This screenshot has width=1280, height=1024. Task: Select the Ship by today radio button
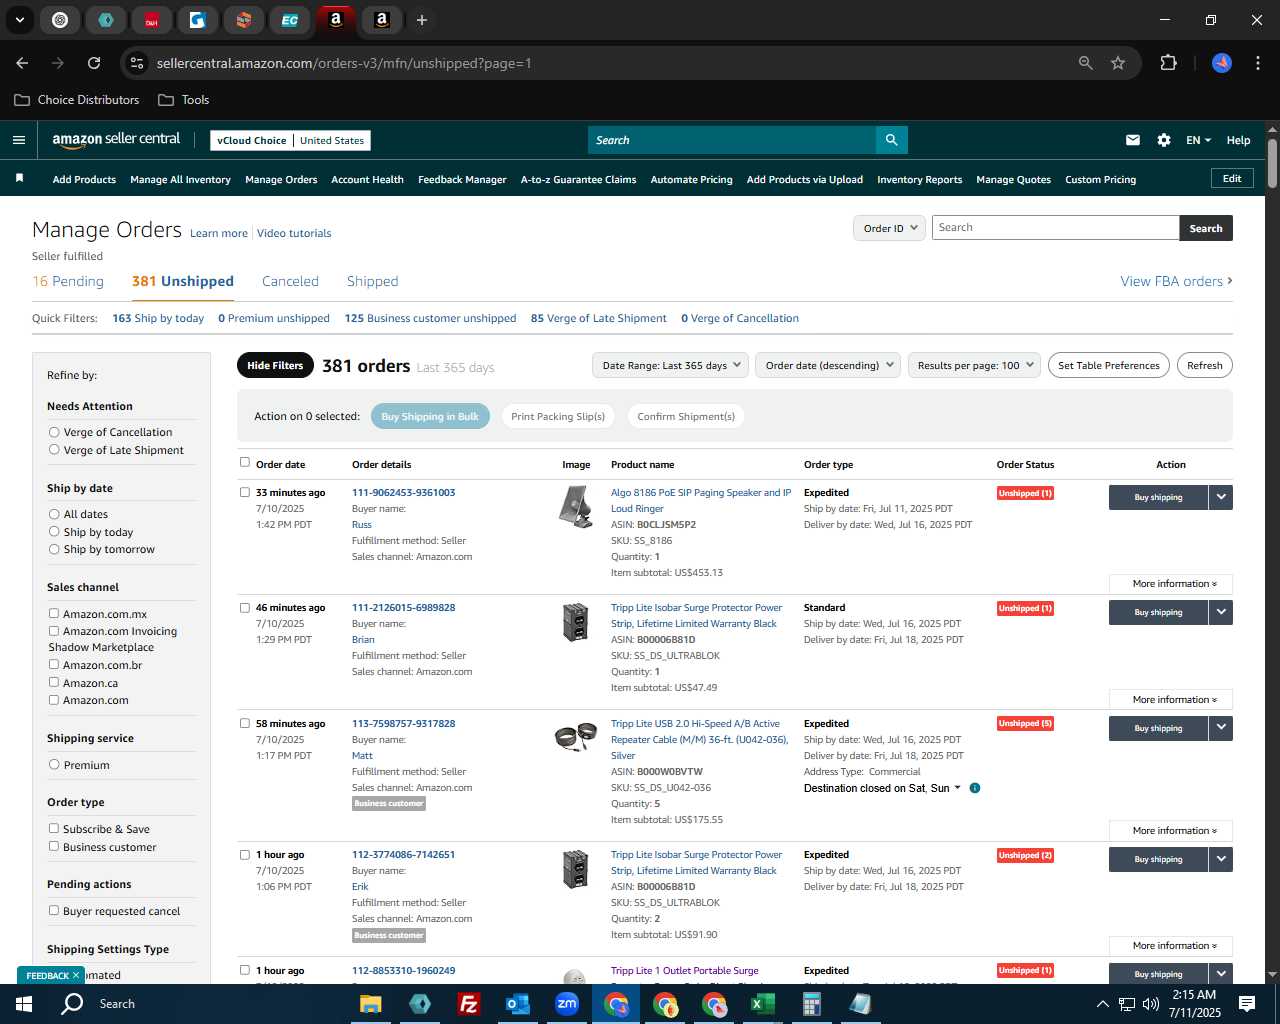pos(54,532)
